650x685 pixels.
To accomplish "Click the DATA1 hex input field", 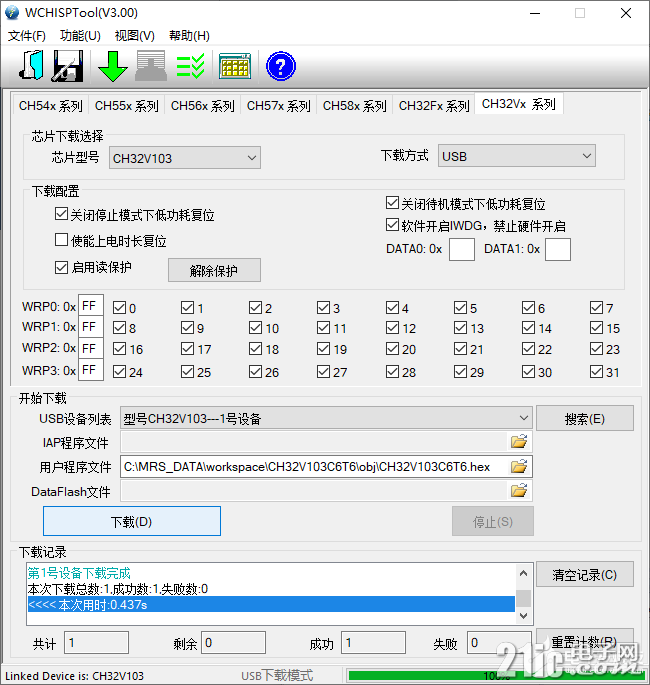I will [557, 249].
